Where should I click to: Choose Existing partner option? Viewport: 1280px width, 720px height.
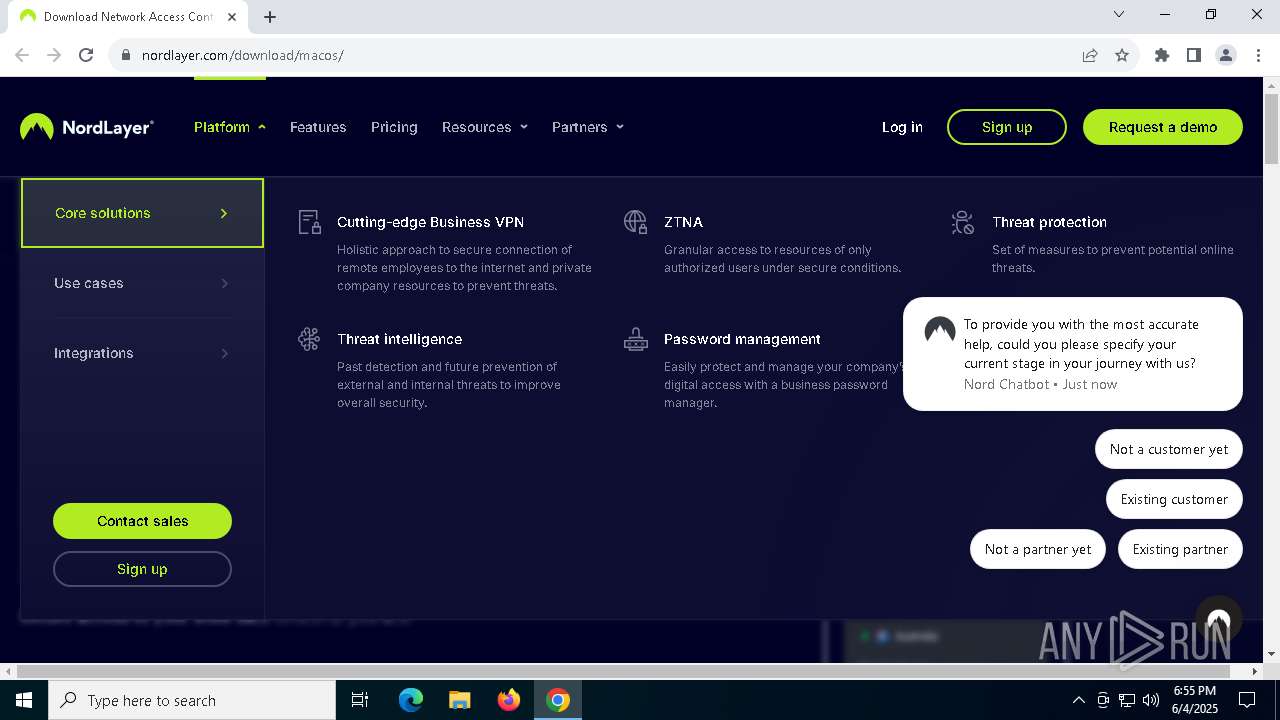tap(1180, 549)
